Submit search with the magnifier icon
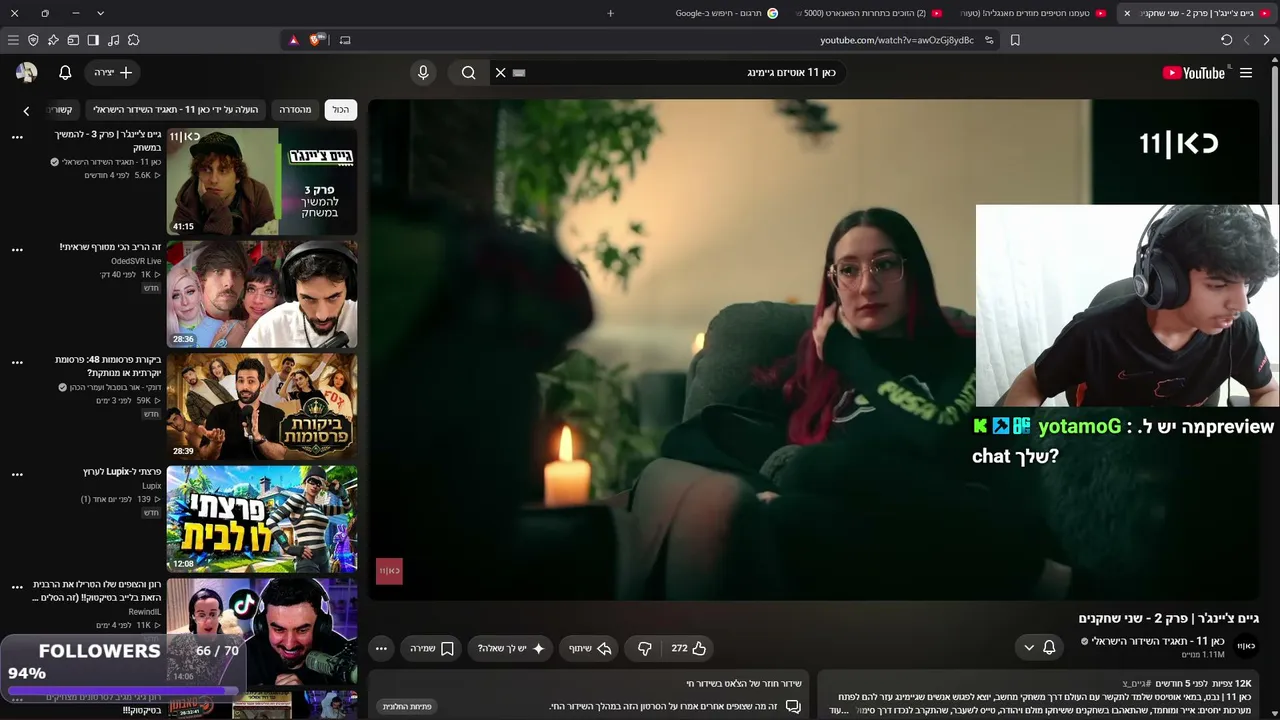The width and height of the screenshot is (1280, 720). click(468, 72)
